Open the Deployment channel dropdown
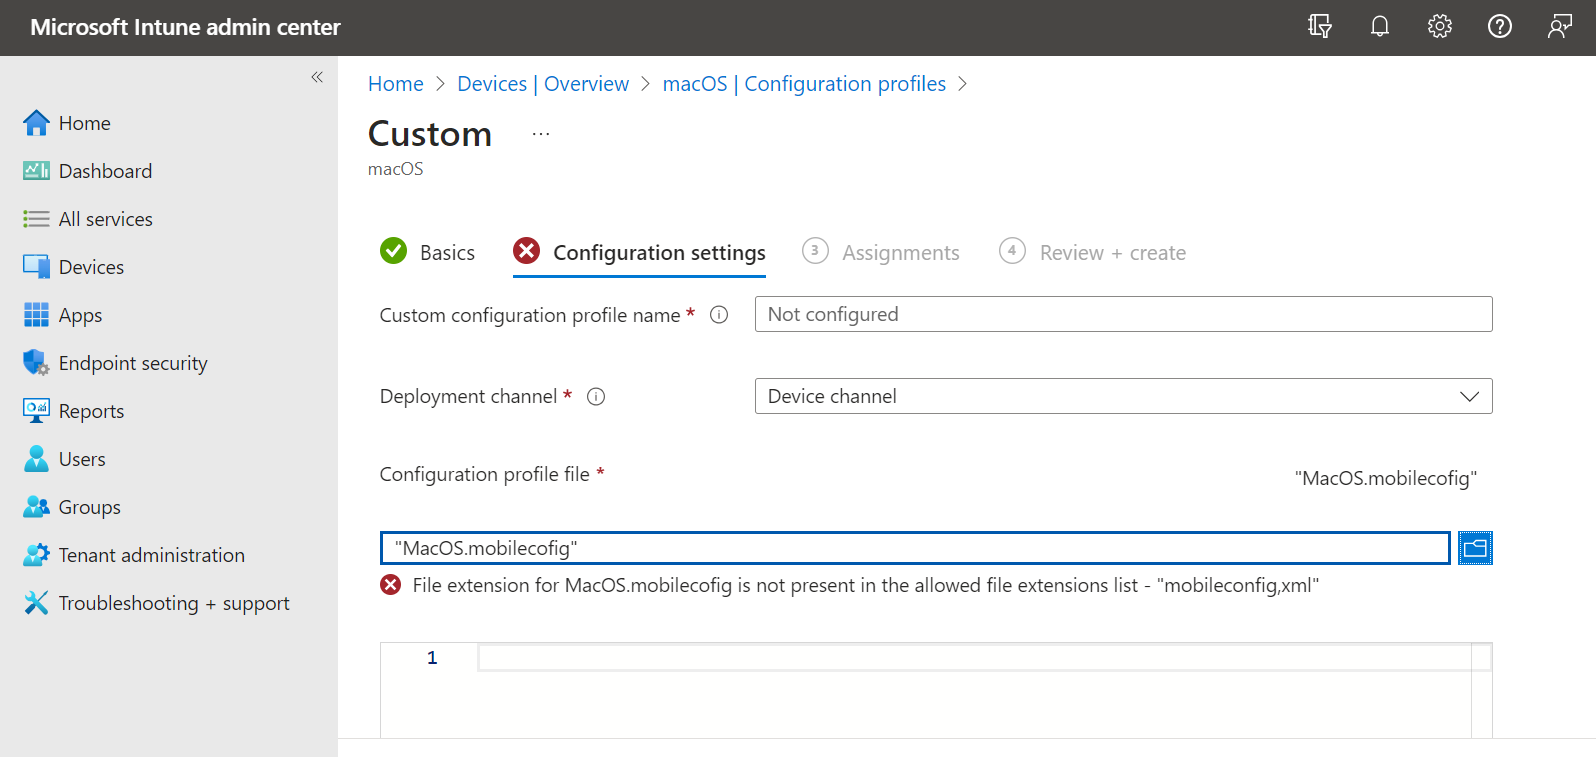 1123,396
